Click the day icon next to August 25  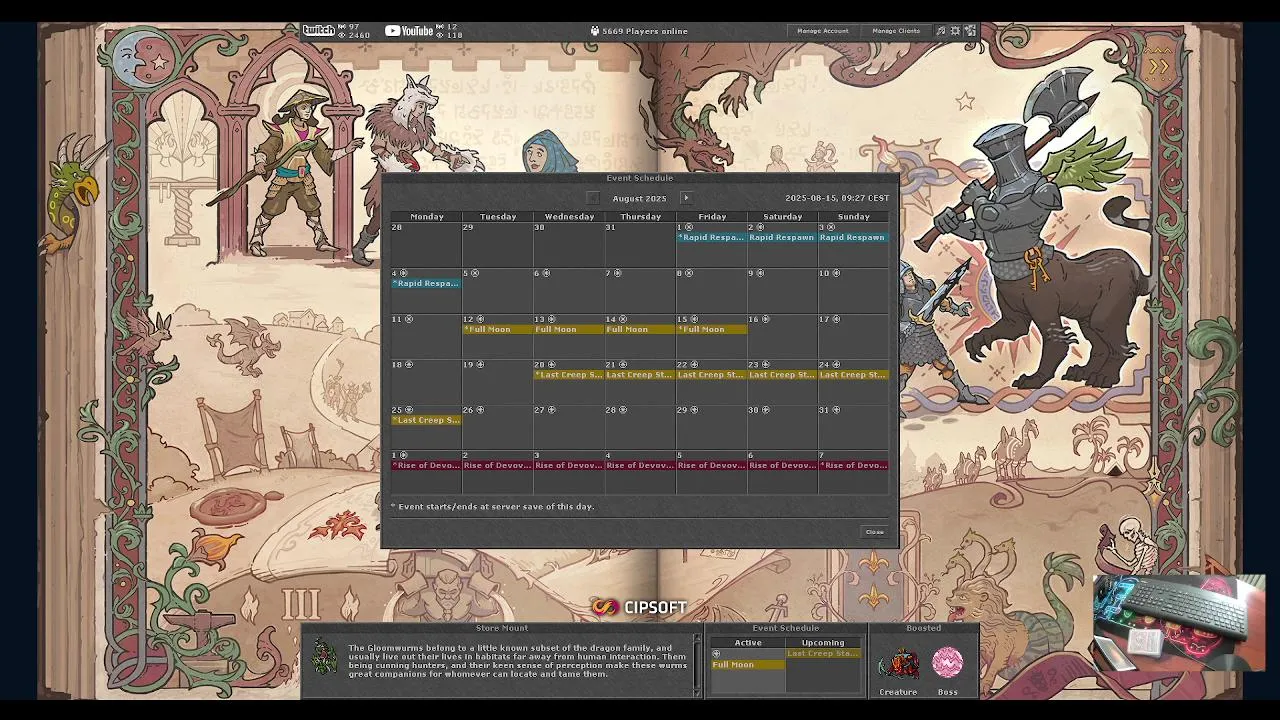(x=408, y=410)
